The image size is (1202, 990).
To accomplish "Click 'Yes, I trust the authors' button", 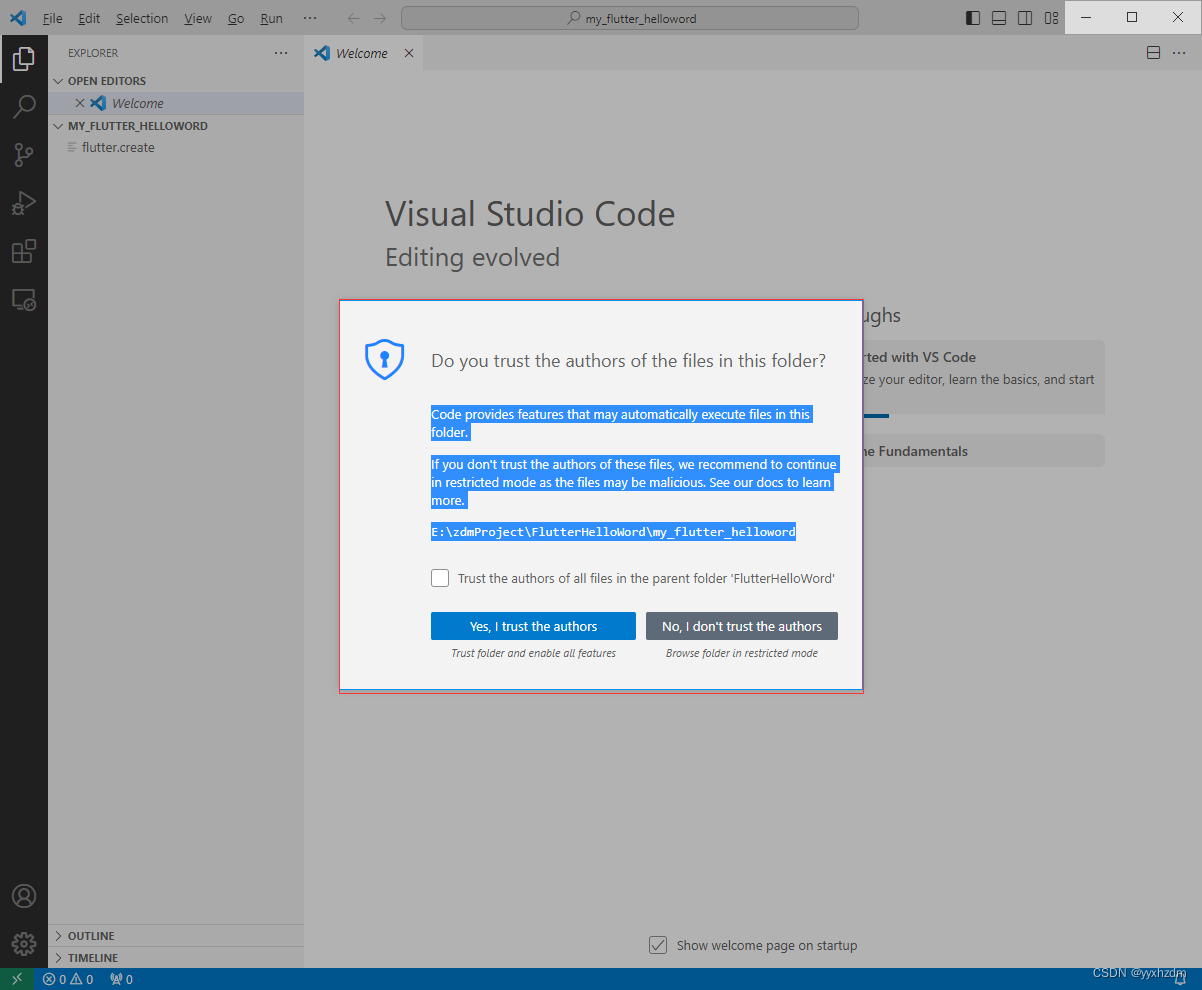I will (x=533, y=625).
